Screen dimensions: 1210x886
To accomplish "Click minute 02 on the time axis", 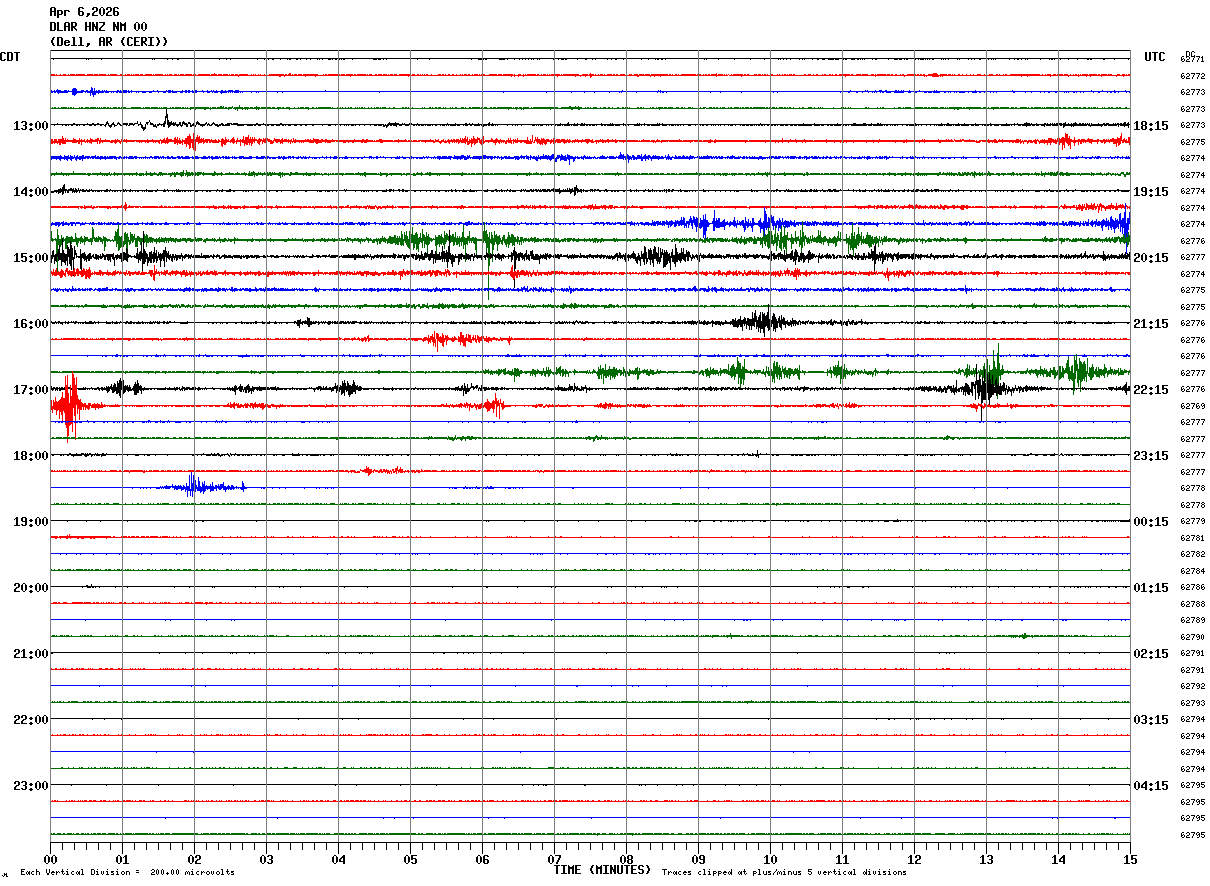I will coord(195,859).
